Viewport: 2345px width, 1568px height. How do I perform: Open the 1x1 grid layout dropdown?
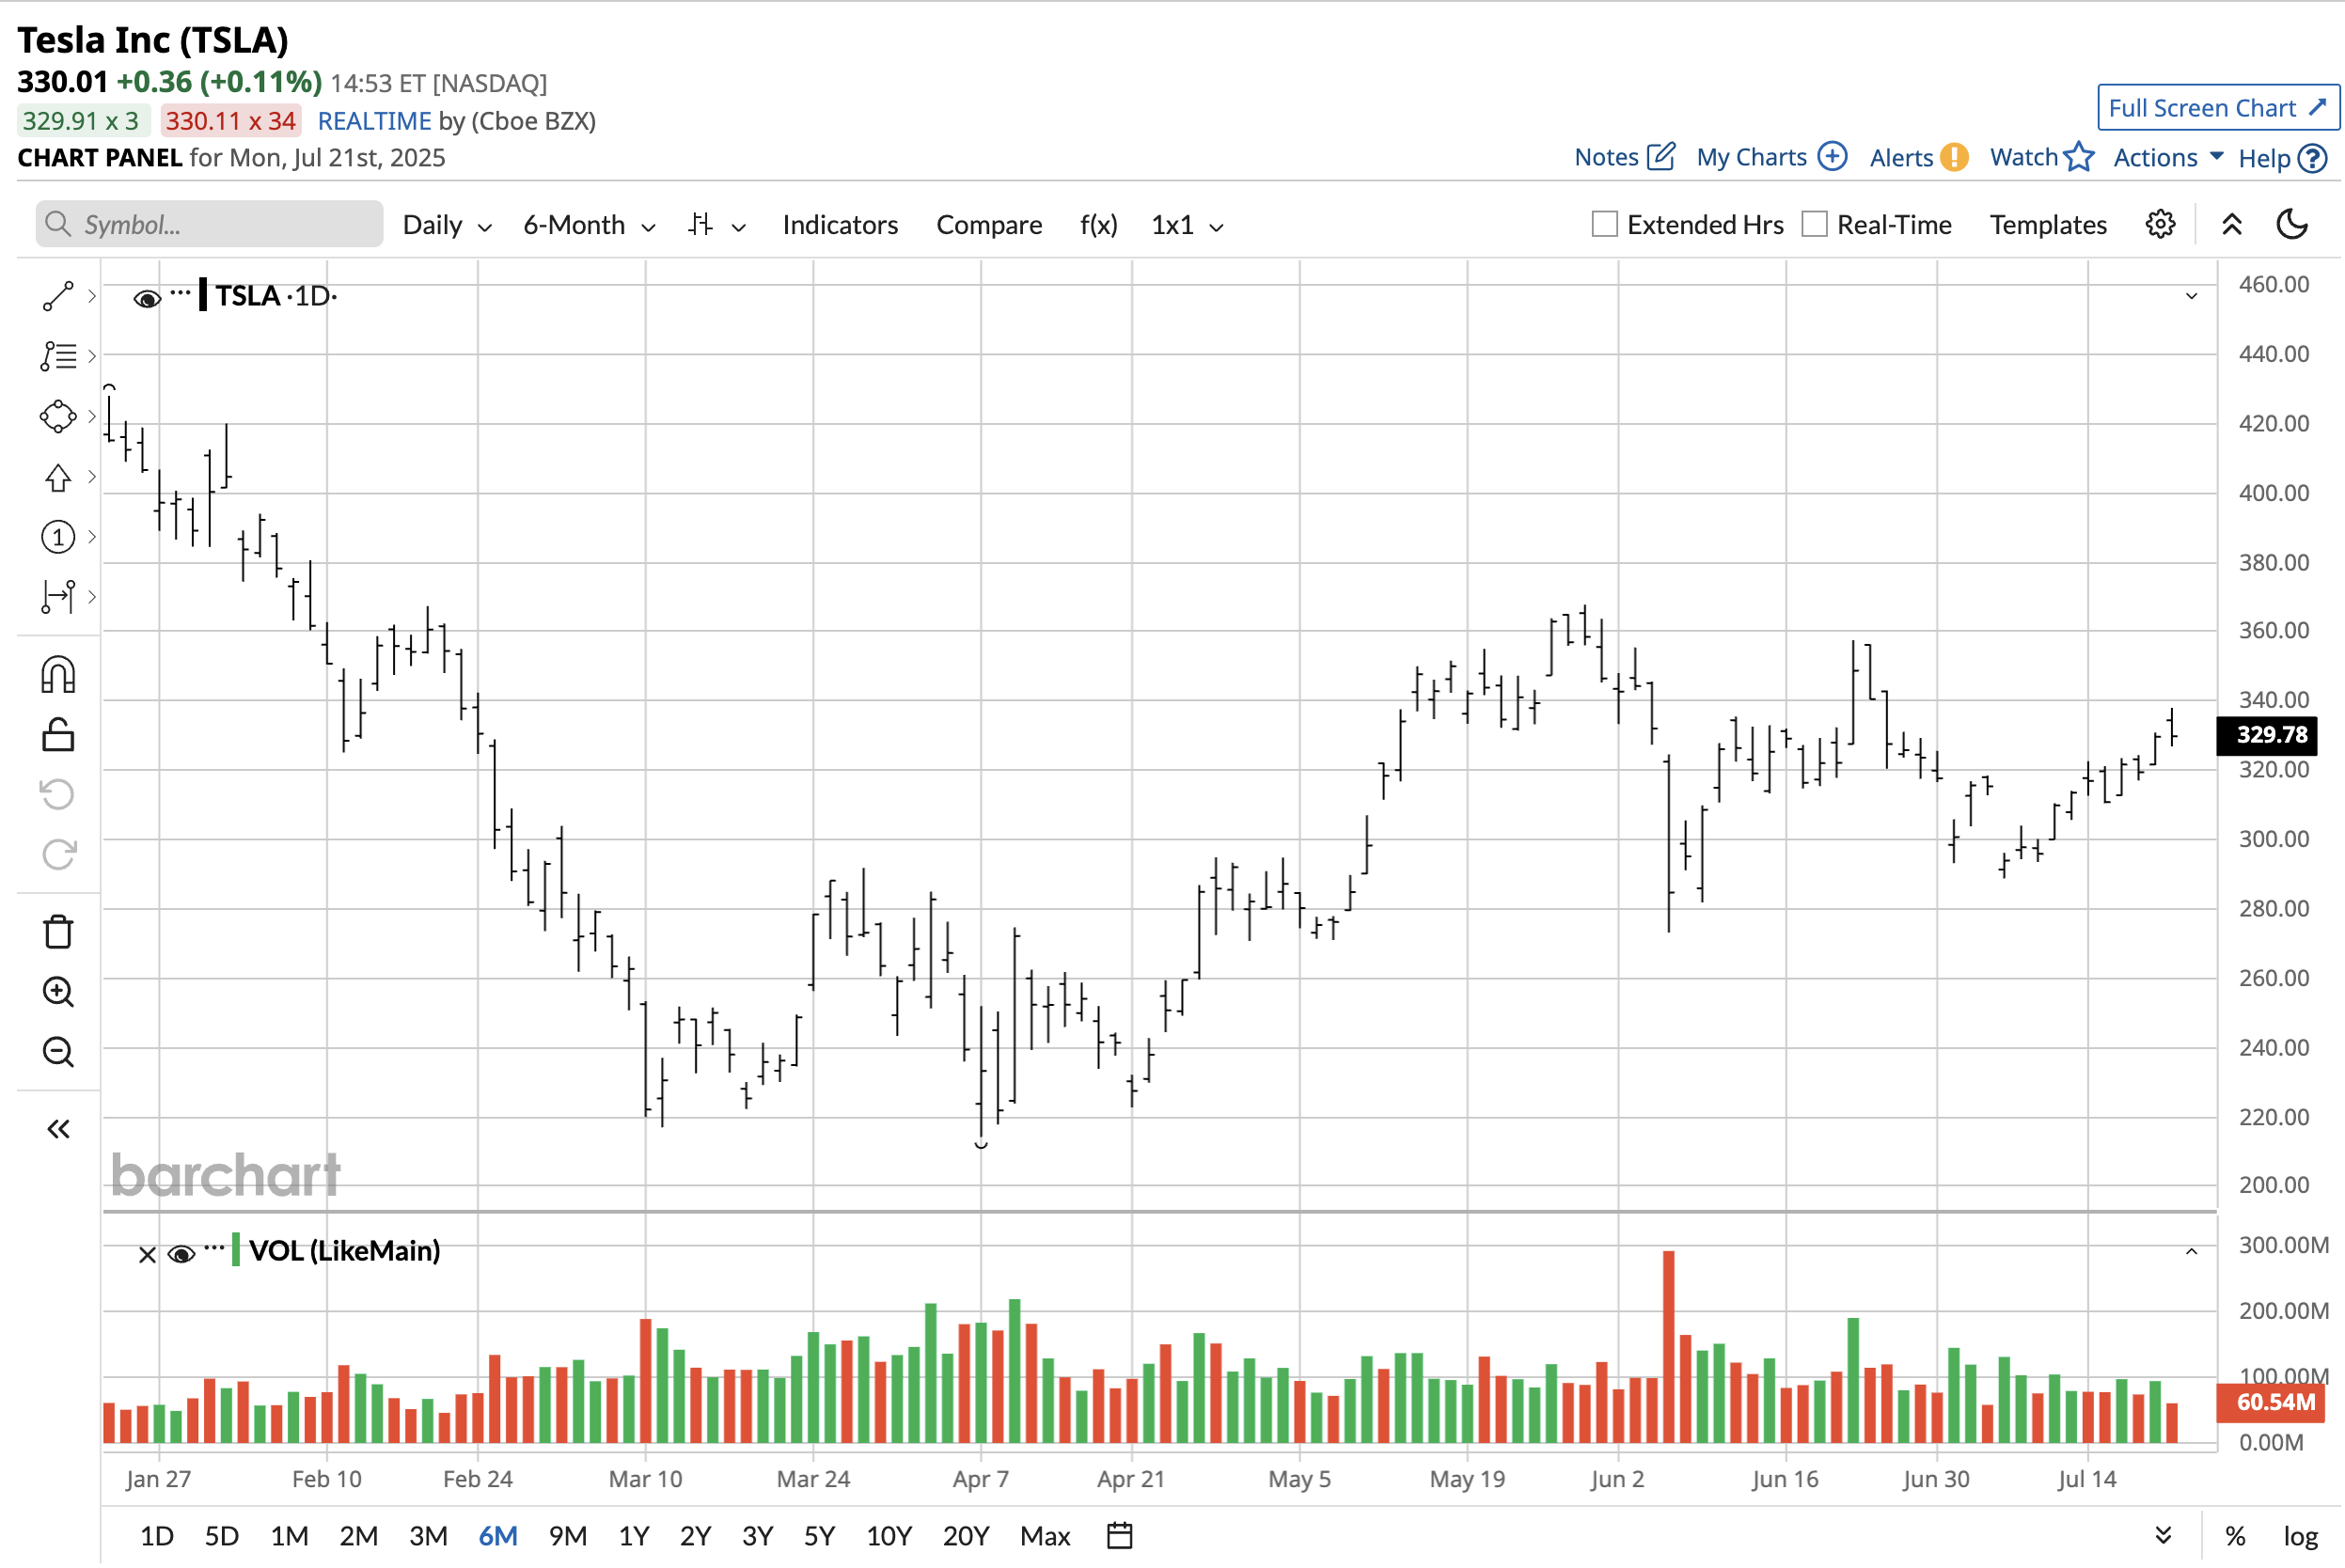coord(1187,225)
